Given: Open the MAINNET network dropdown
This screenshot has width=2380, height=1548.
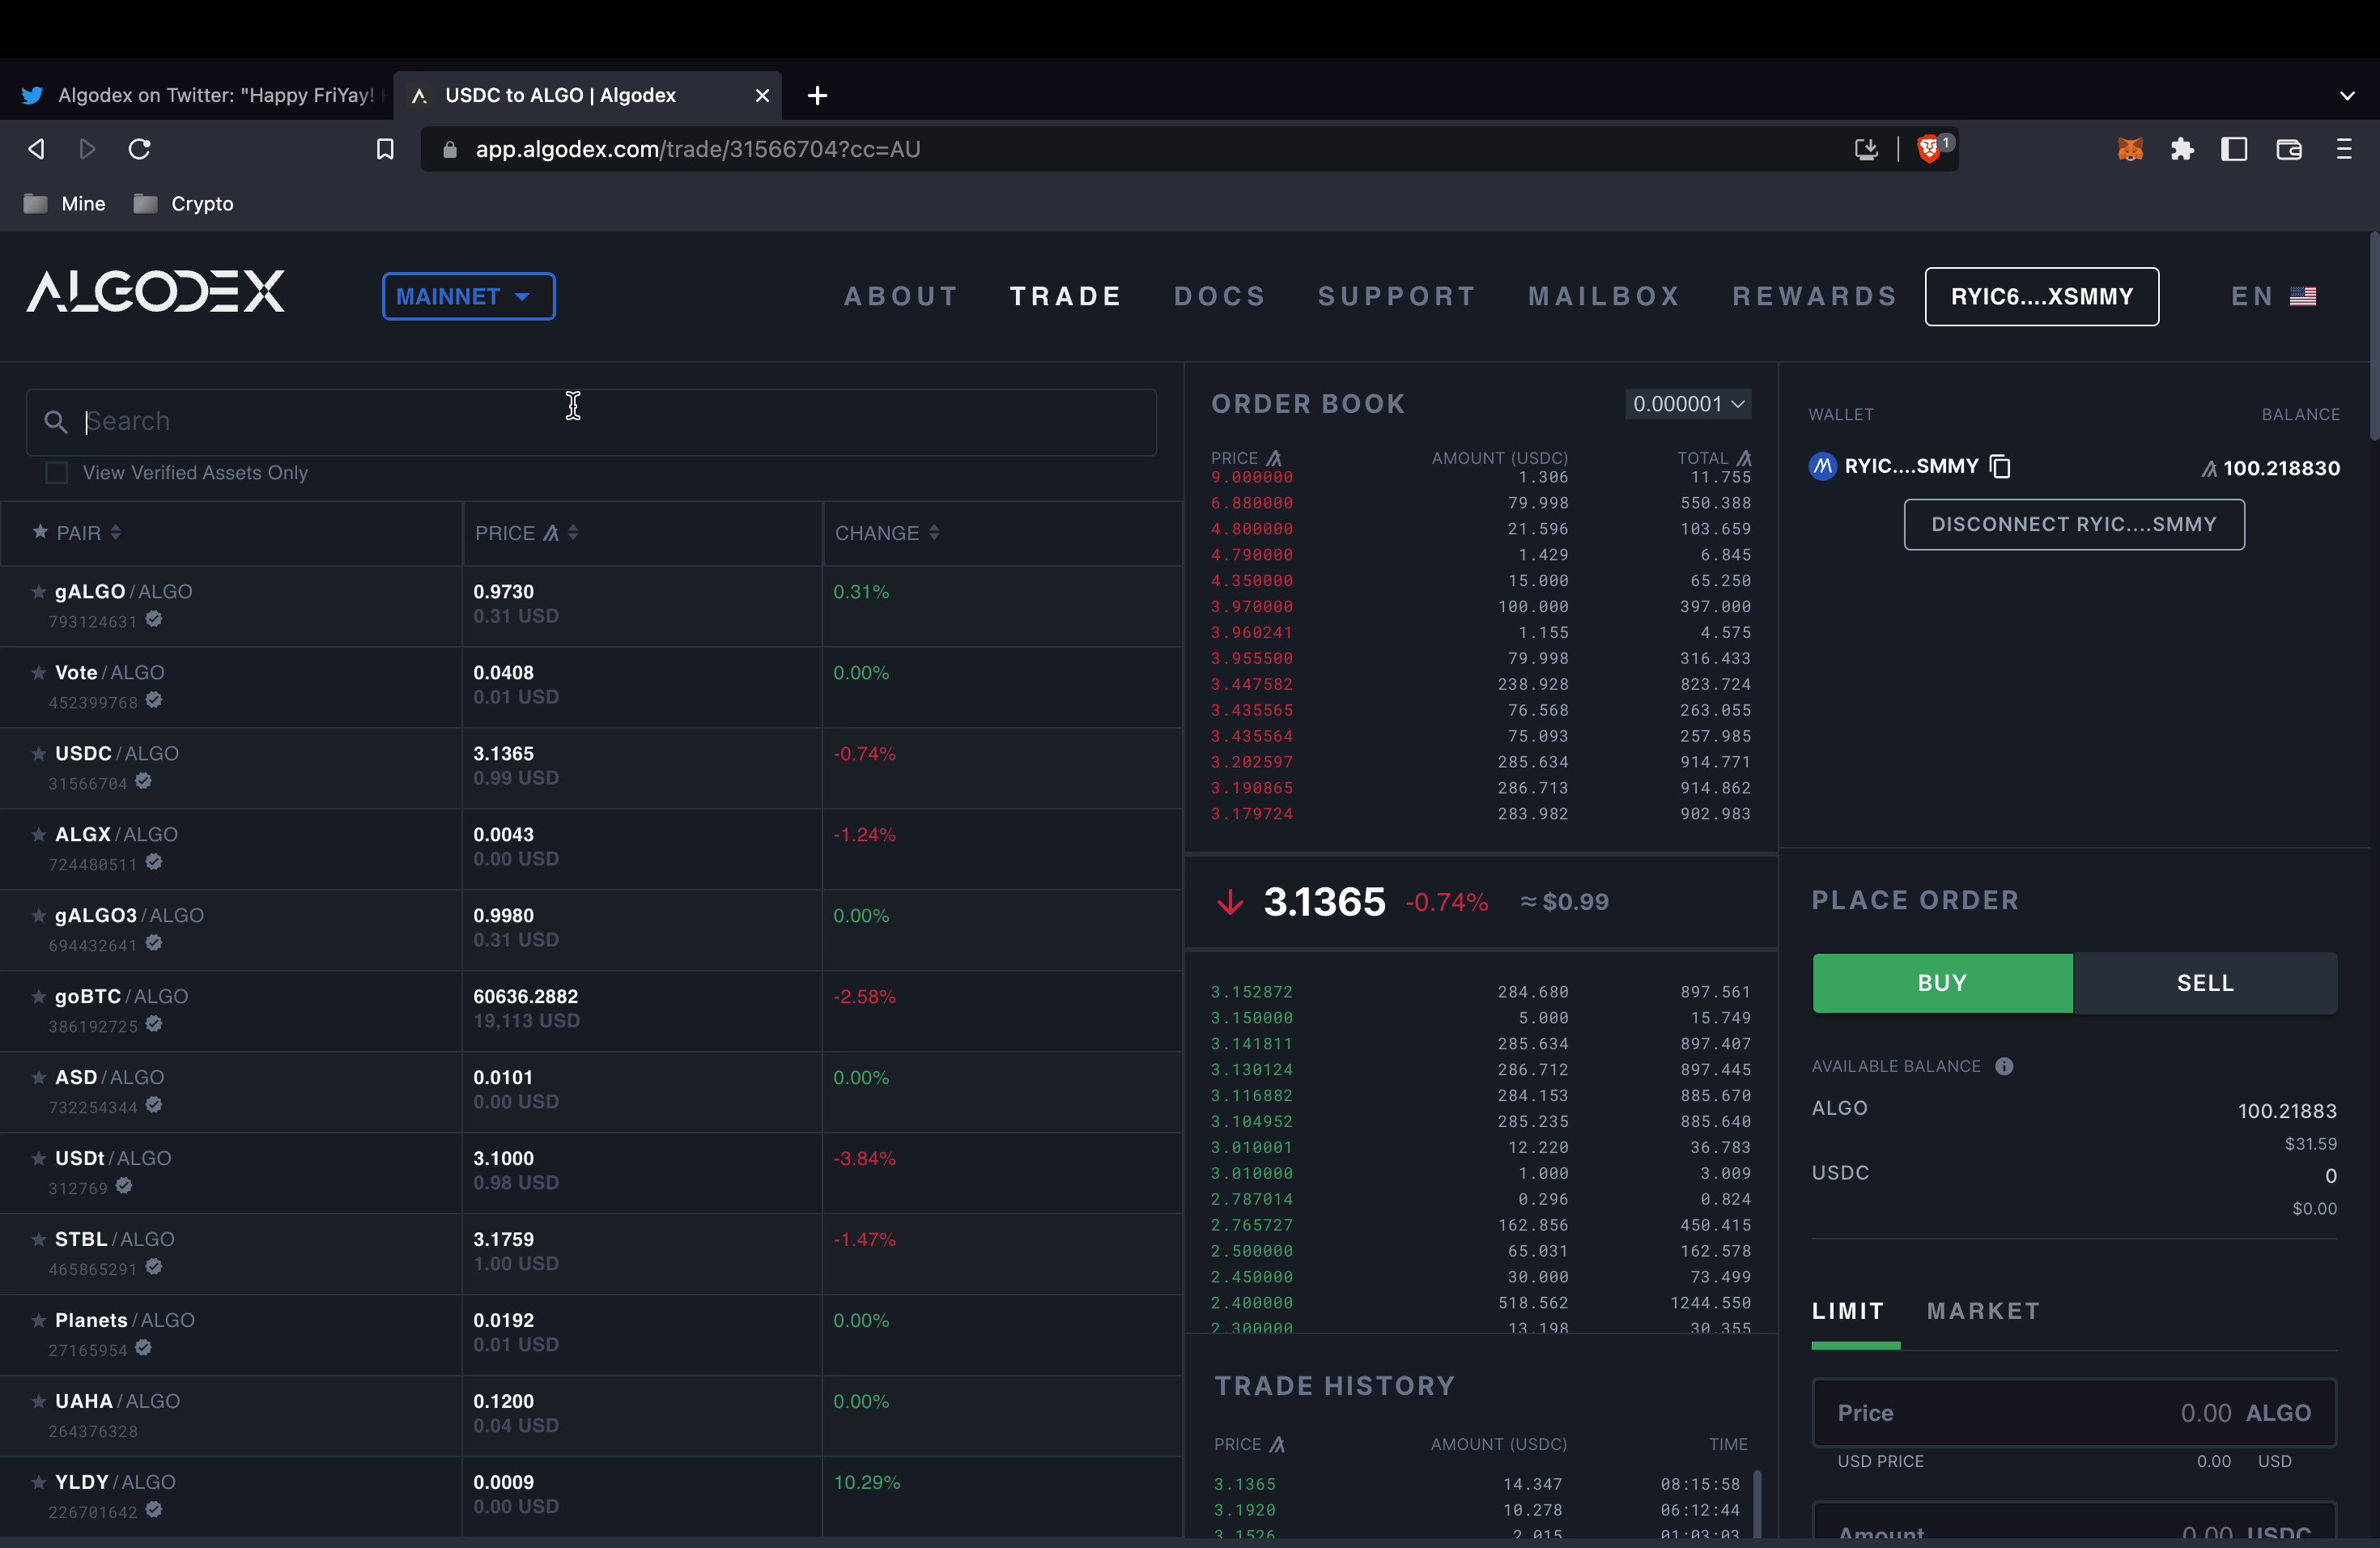Looking at the screenshot, I should 468,296.
